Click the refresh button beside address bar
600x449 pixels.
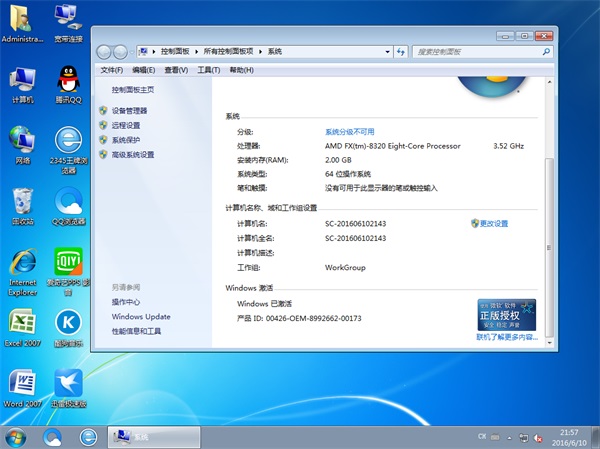(x=401, y=52)
